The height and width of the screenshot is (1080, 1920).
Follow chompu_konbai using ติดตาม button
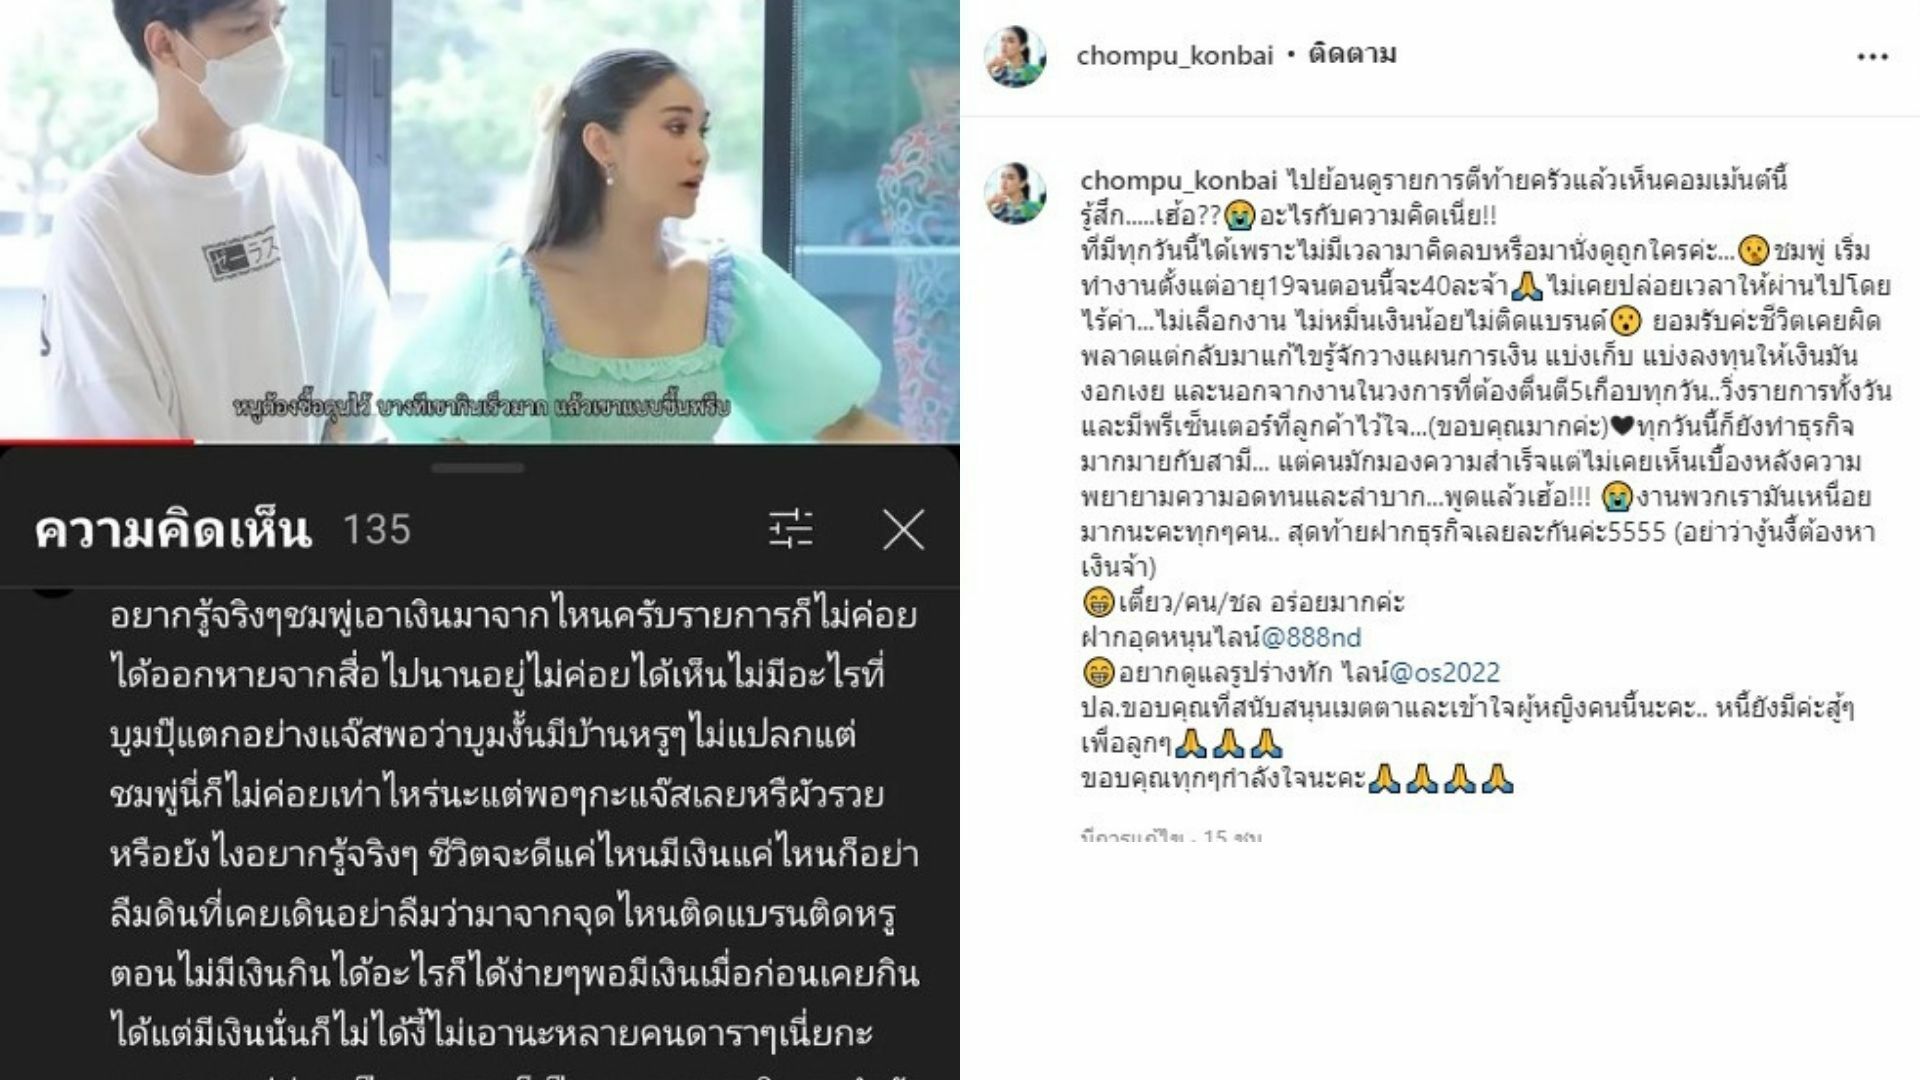tap(1352, 54)
